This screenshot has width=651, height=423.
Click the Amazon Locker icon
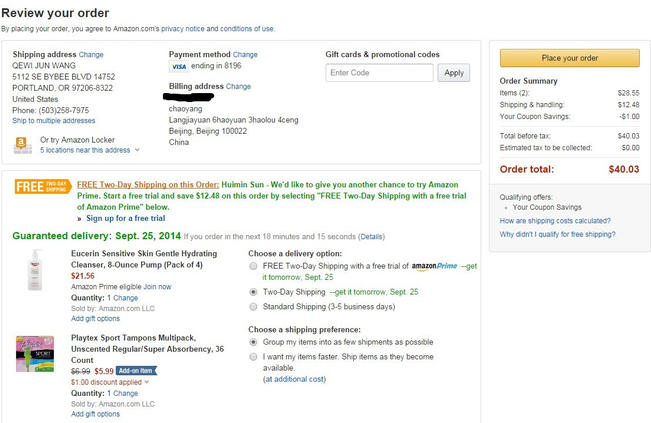click(x=22, y=145)
